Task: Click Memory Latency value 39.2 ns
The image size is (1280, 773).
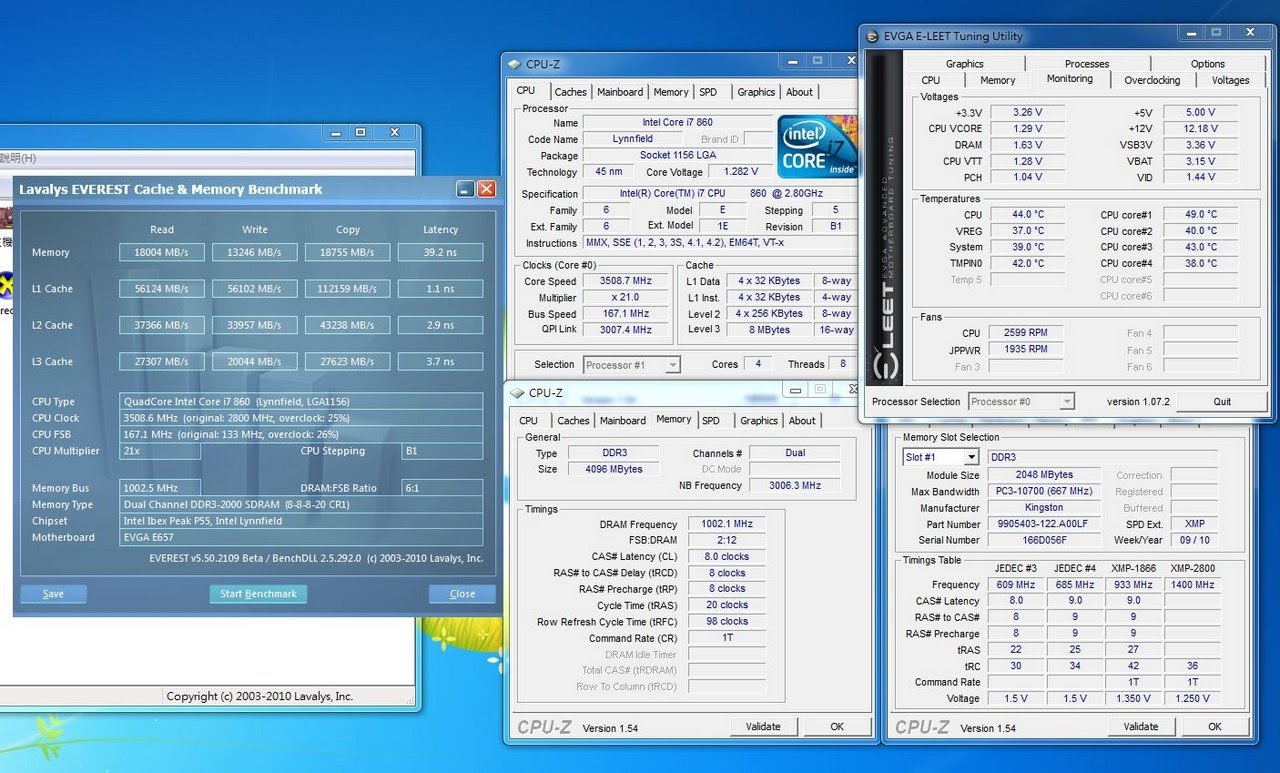Action: tap(440, 253)
